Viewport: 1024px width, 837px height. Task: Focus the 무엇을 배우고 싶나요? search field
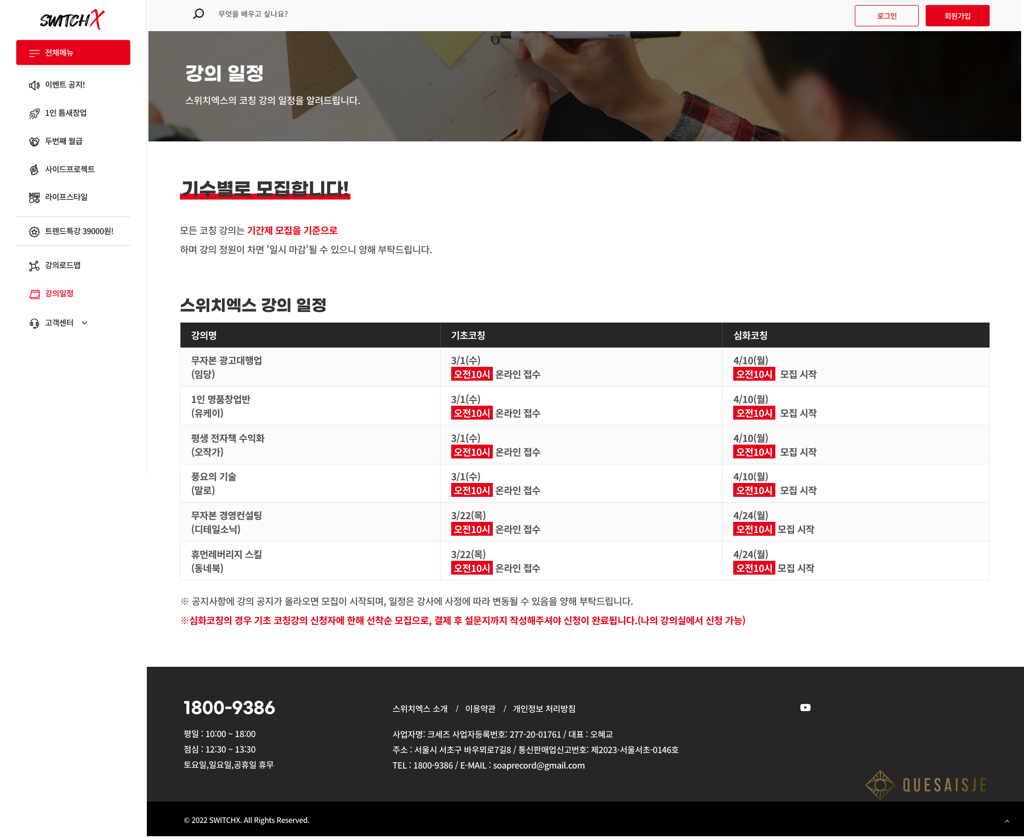253,14
